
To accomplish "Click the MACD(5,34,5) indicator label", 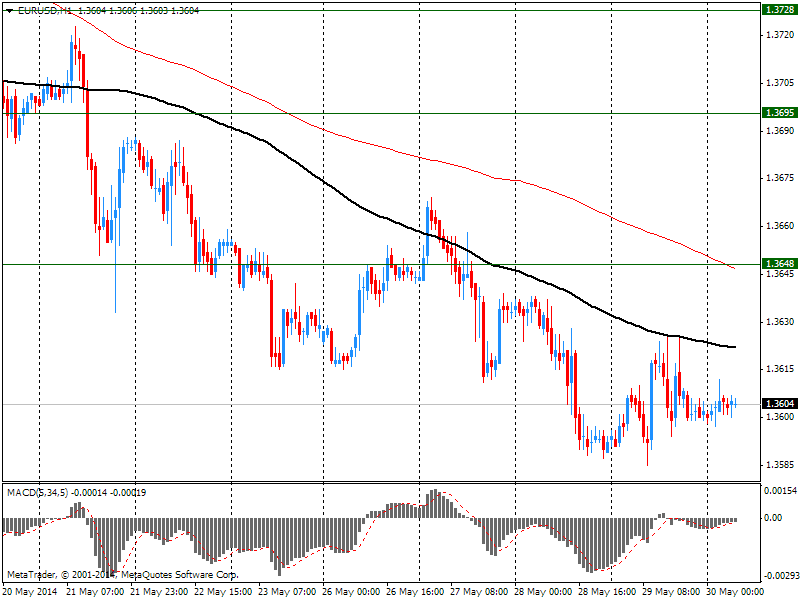I will tap(37, 493).
